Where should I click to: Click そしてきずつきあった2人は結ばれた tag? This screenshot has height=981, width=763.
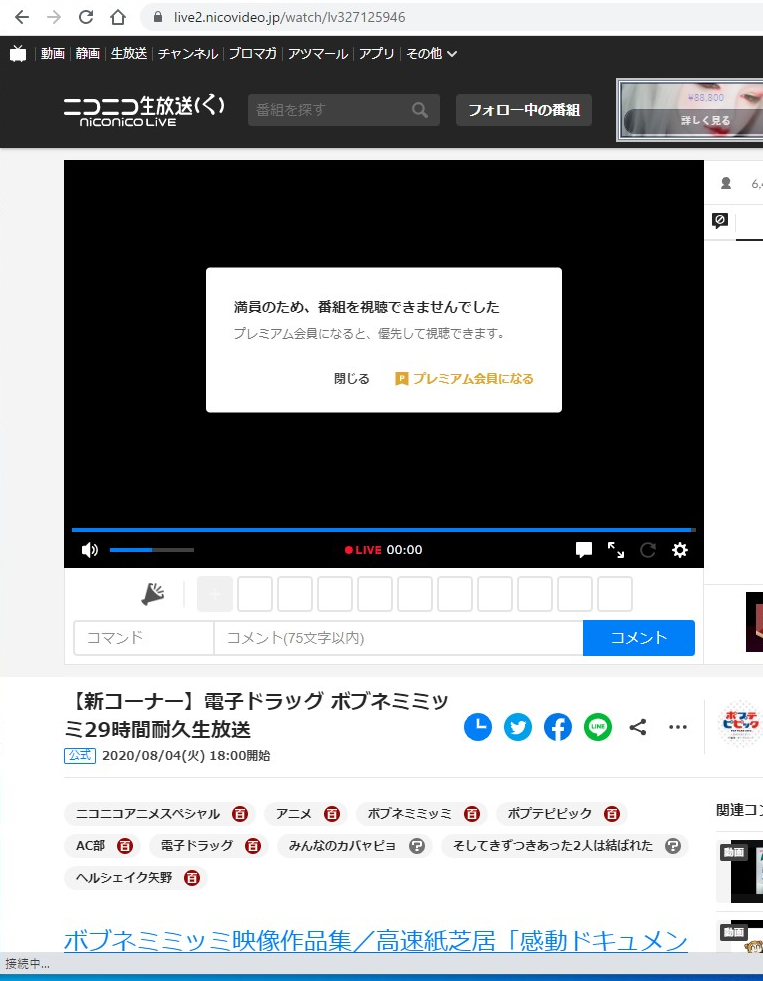[x=553, y=846]
